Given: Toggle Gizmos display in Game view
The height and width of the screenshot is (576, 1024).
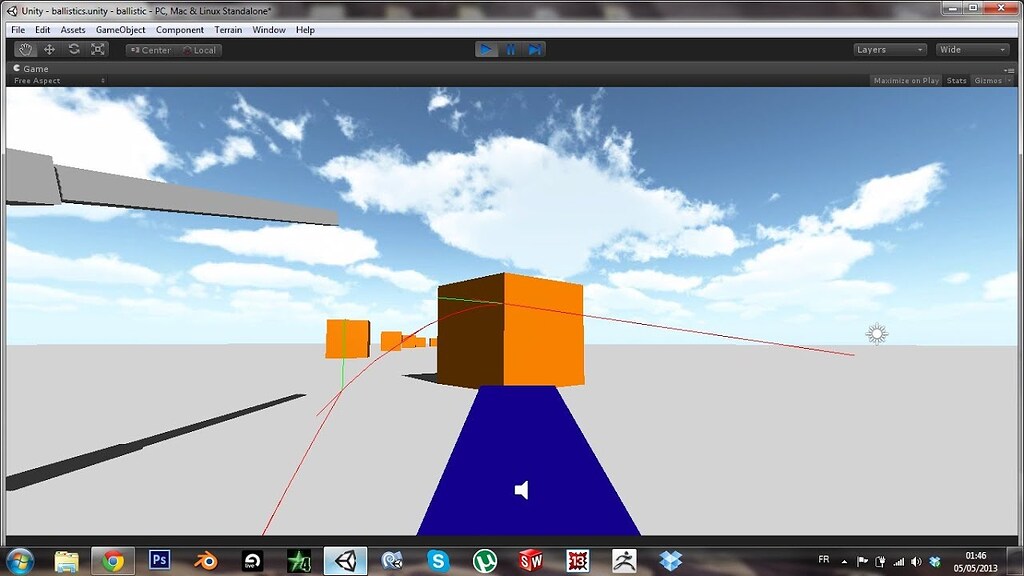Looking at the screenshot, I should coord(986,80).
